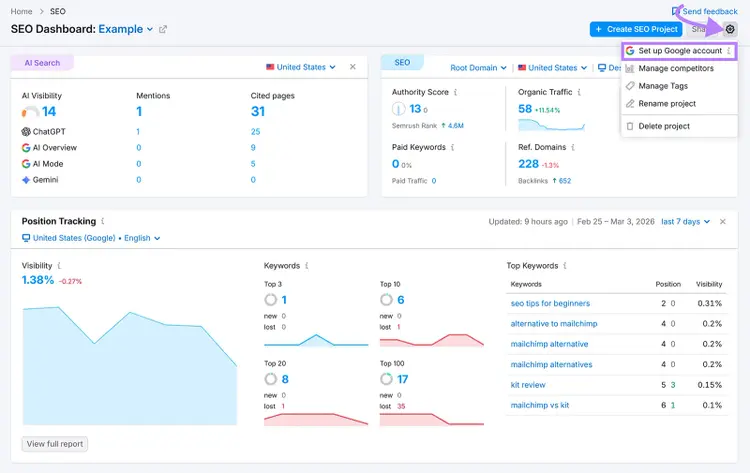Click Top Keywords info icon
The height and width of the screenshot is (473, 750).
[565, 265]
